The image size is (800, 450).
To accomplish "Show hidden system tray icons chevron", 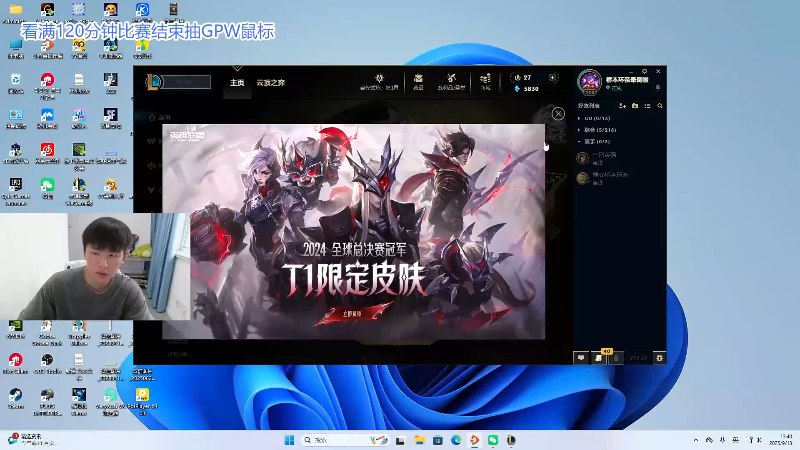I will [x=696, y=440].
